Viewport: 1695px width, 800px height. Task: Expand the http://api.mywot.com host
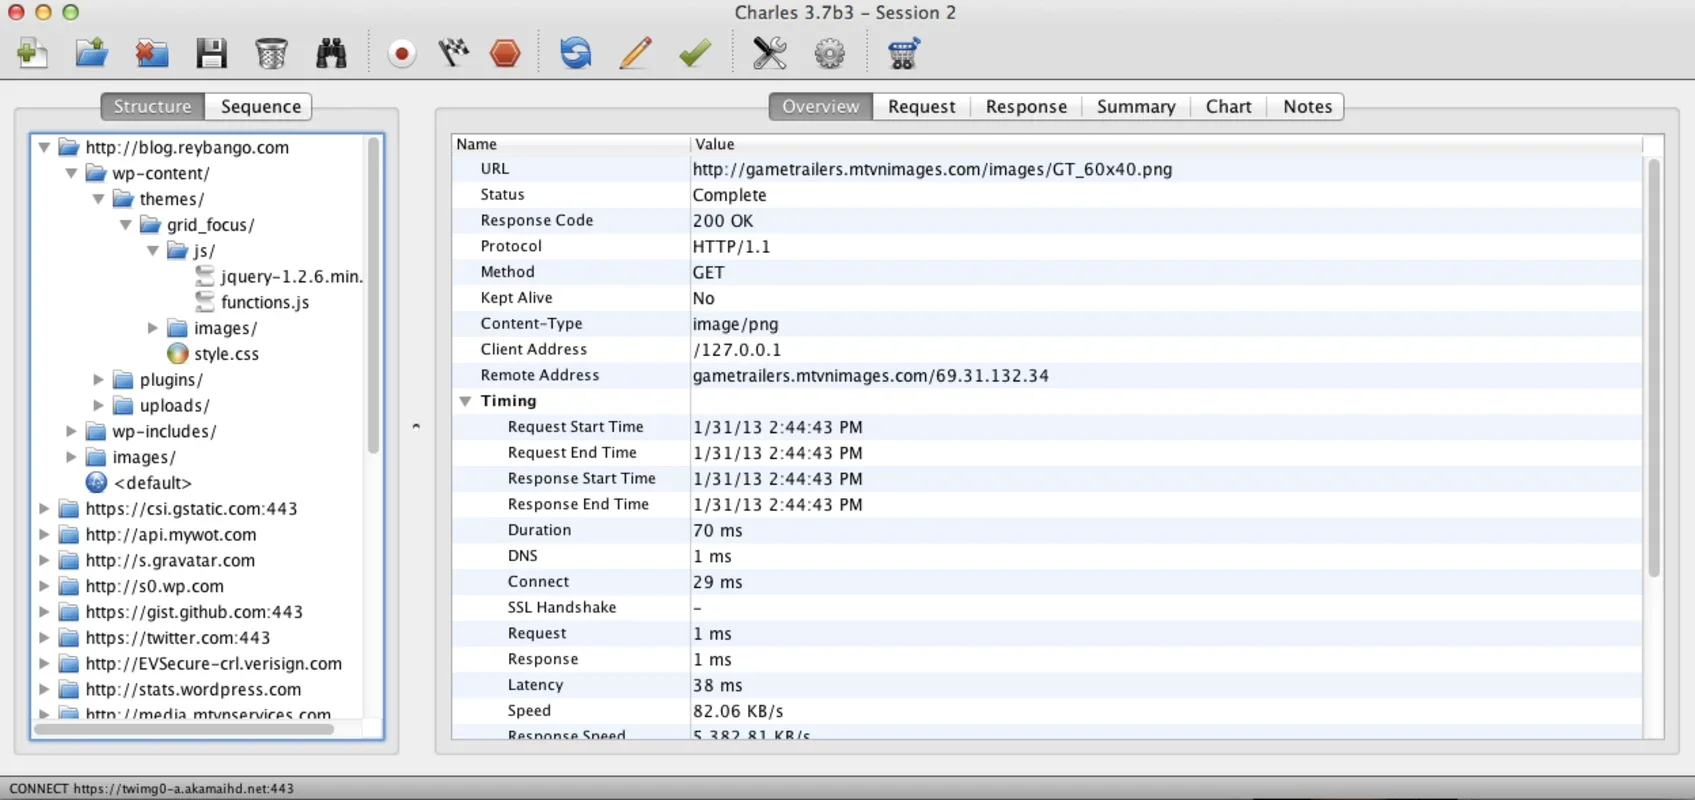(x=44, y=535)
